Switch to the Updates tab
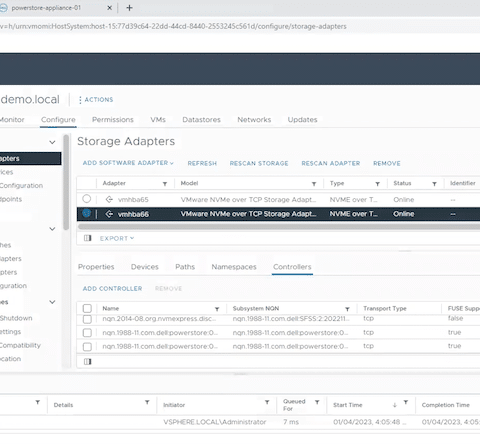 click(x=302, y=120)
